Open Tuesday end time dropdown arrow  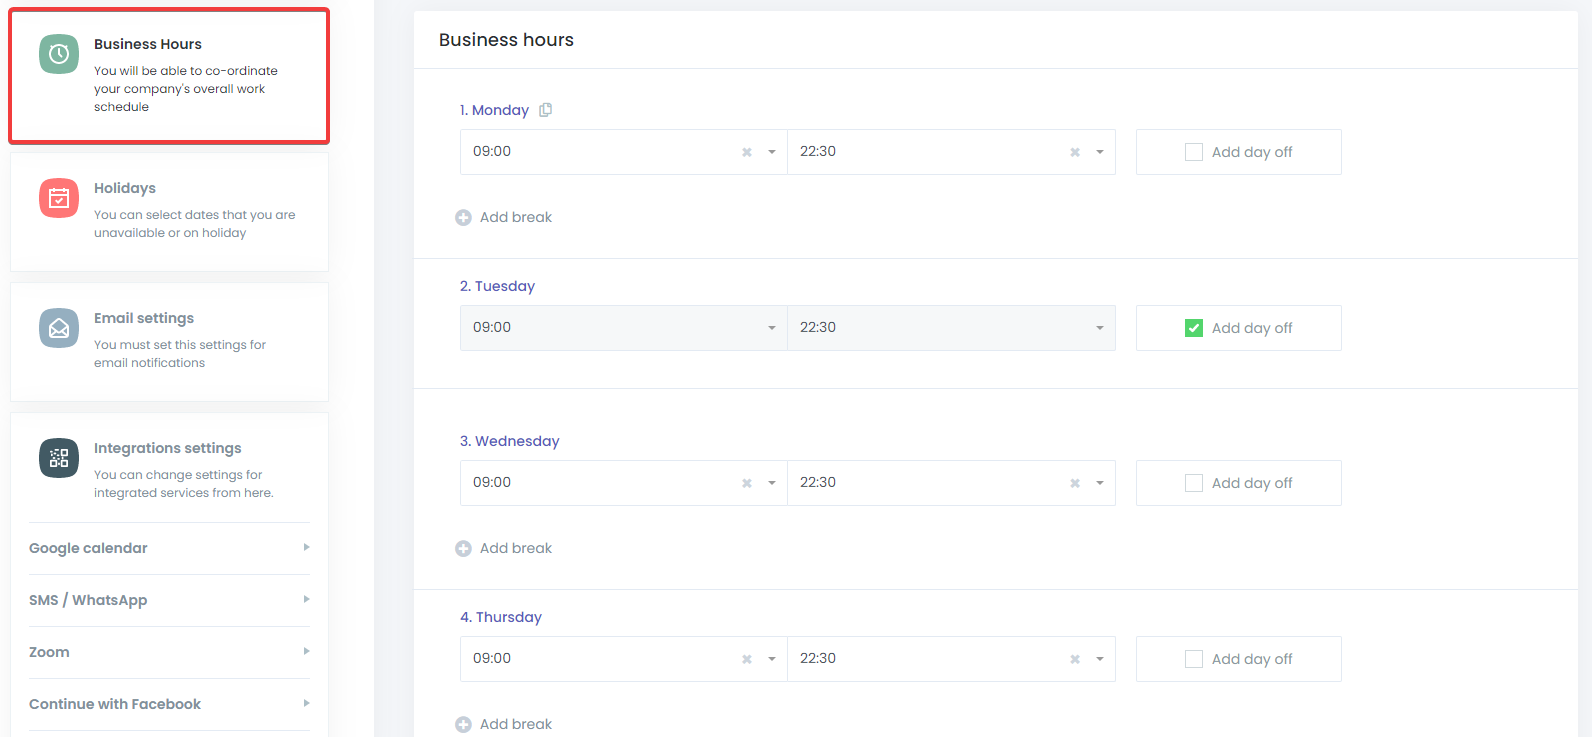(x=1100, y=328)
